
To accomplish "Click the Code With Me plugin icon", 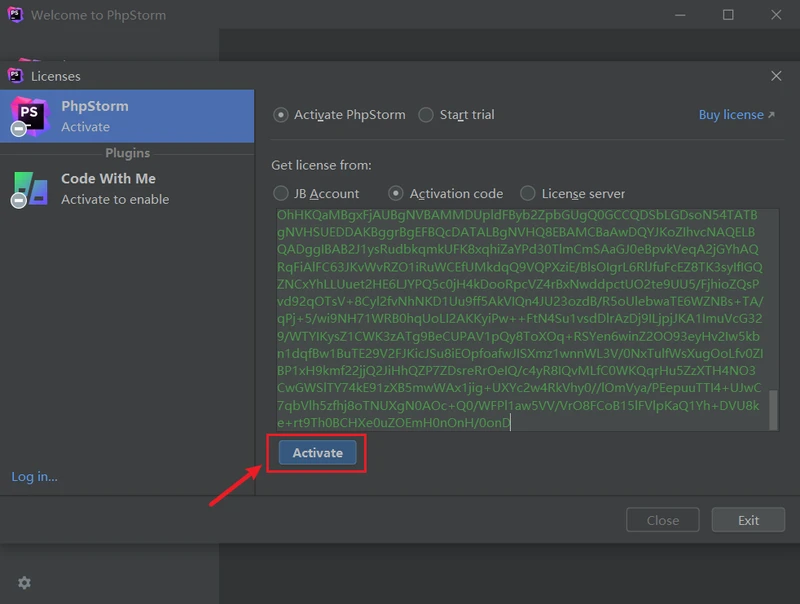I will tap(28, 188).
